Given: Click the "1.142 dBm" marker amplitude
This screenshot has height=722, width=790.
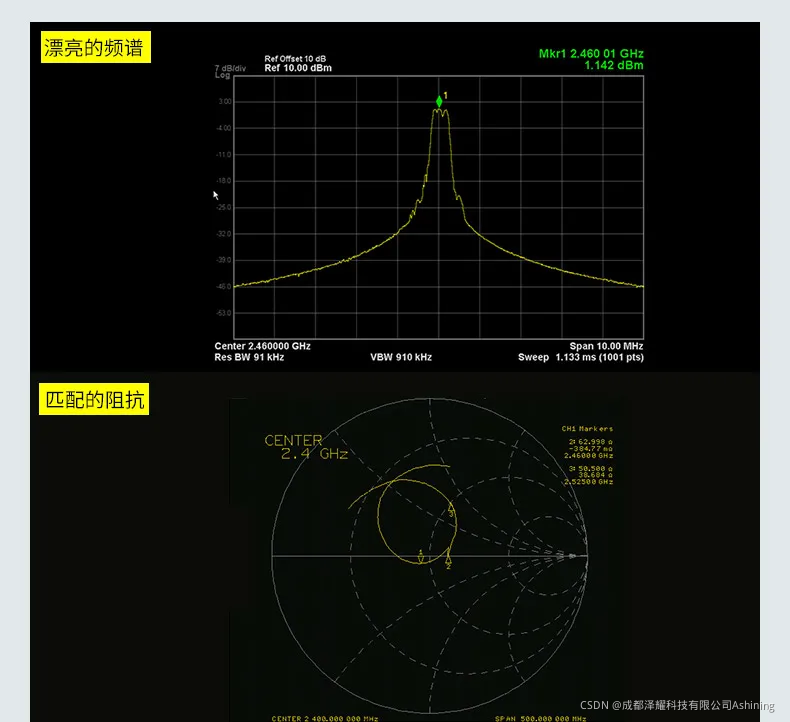Looking at the screenshot, I should tap(614, 65).
